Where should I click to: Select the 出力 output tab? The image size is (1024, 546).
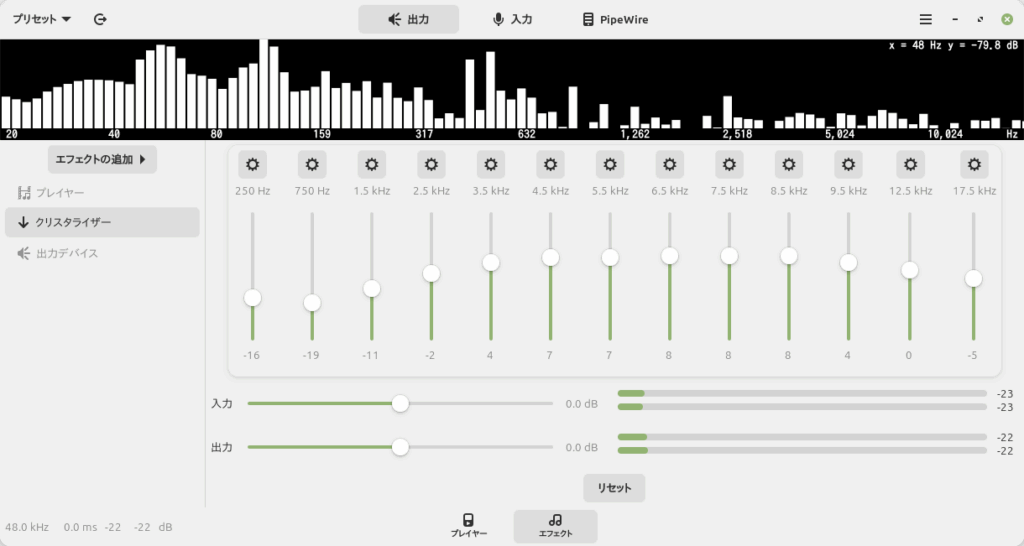(x=408, y=19)
